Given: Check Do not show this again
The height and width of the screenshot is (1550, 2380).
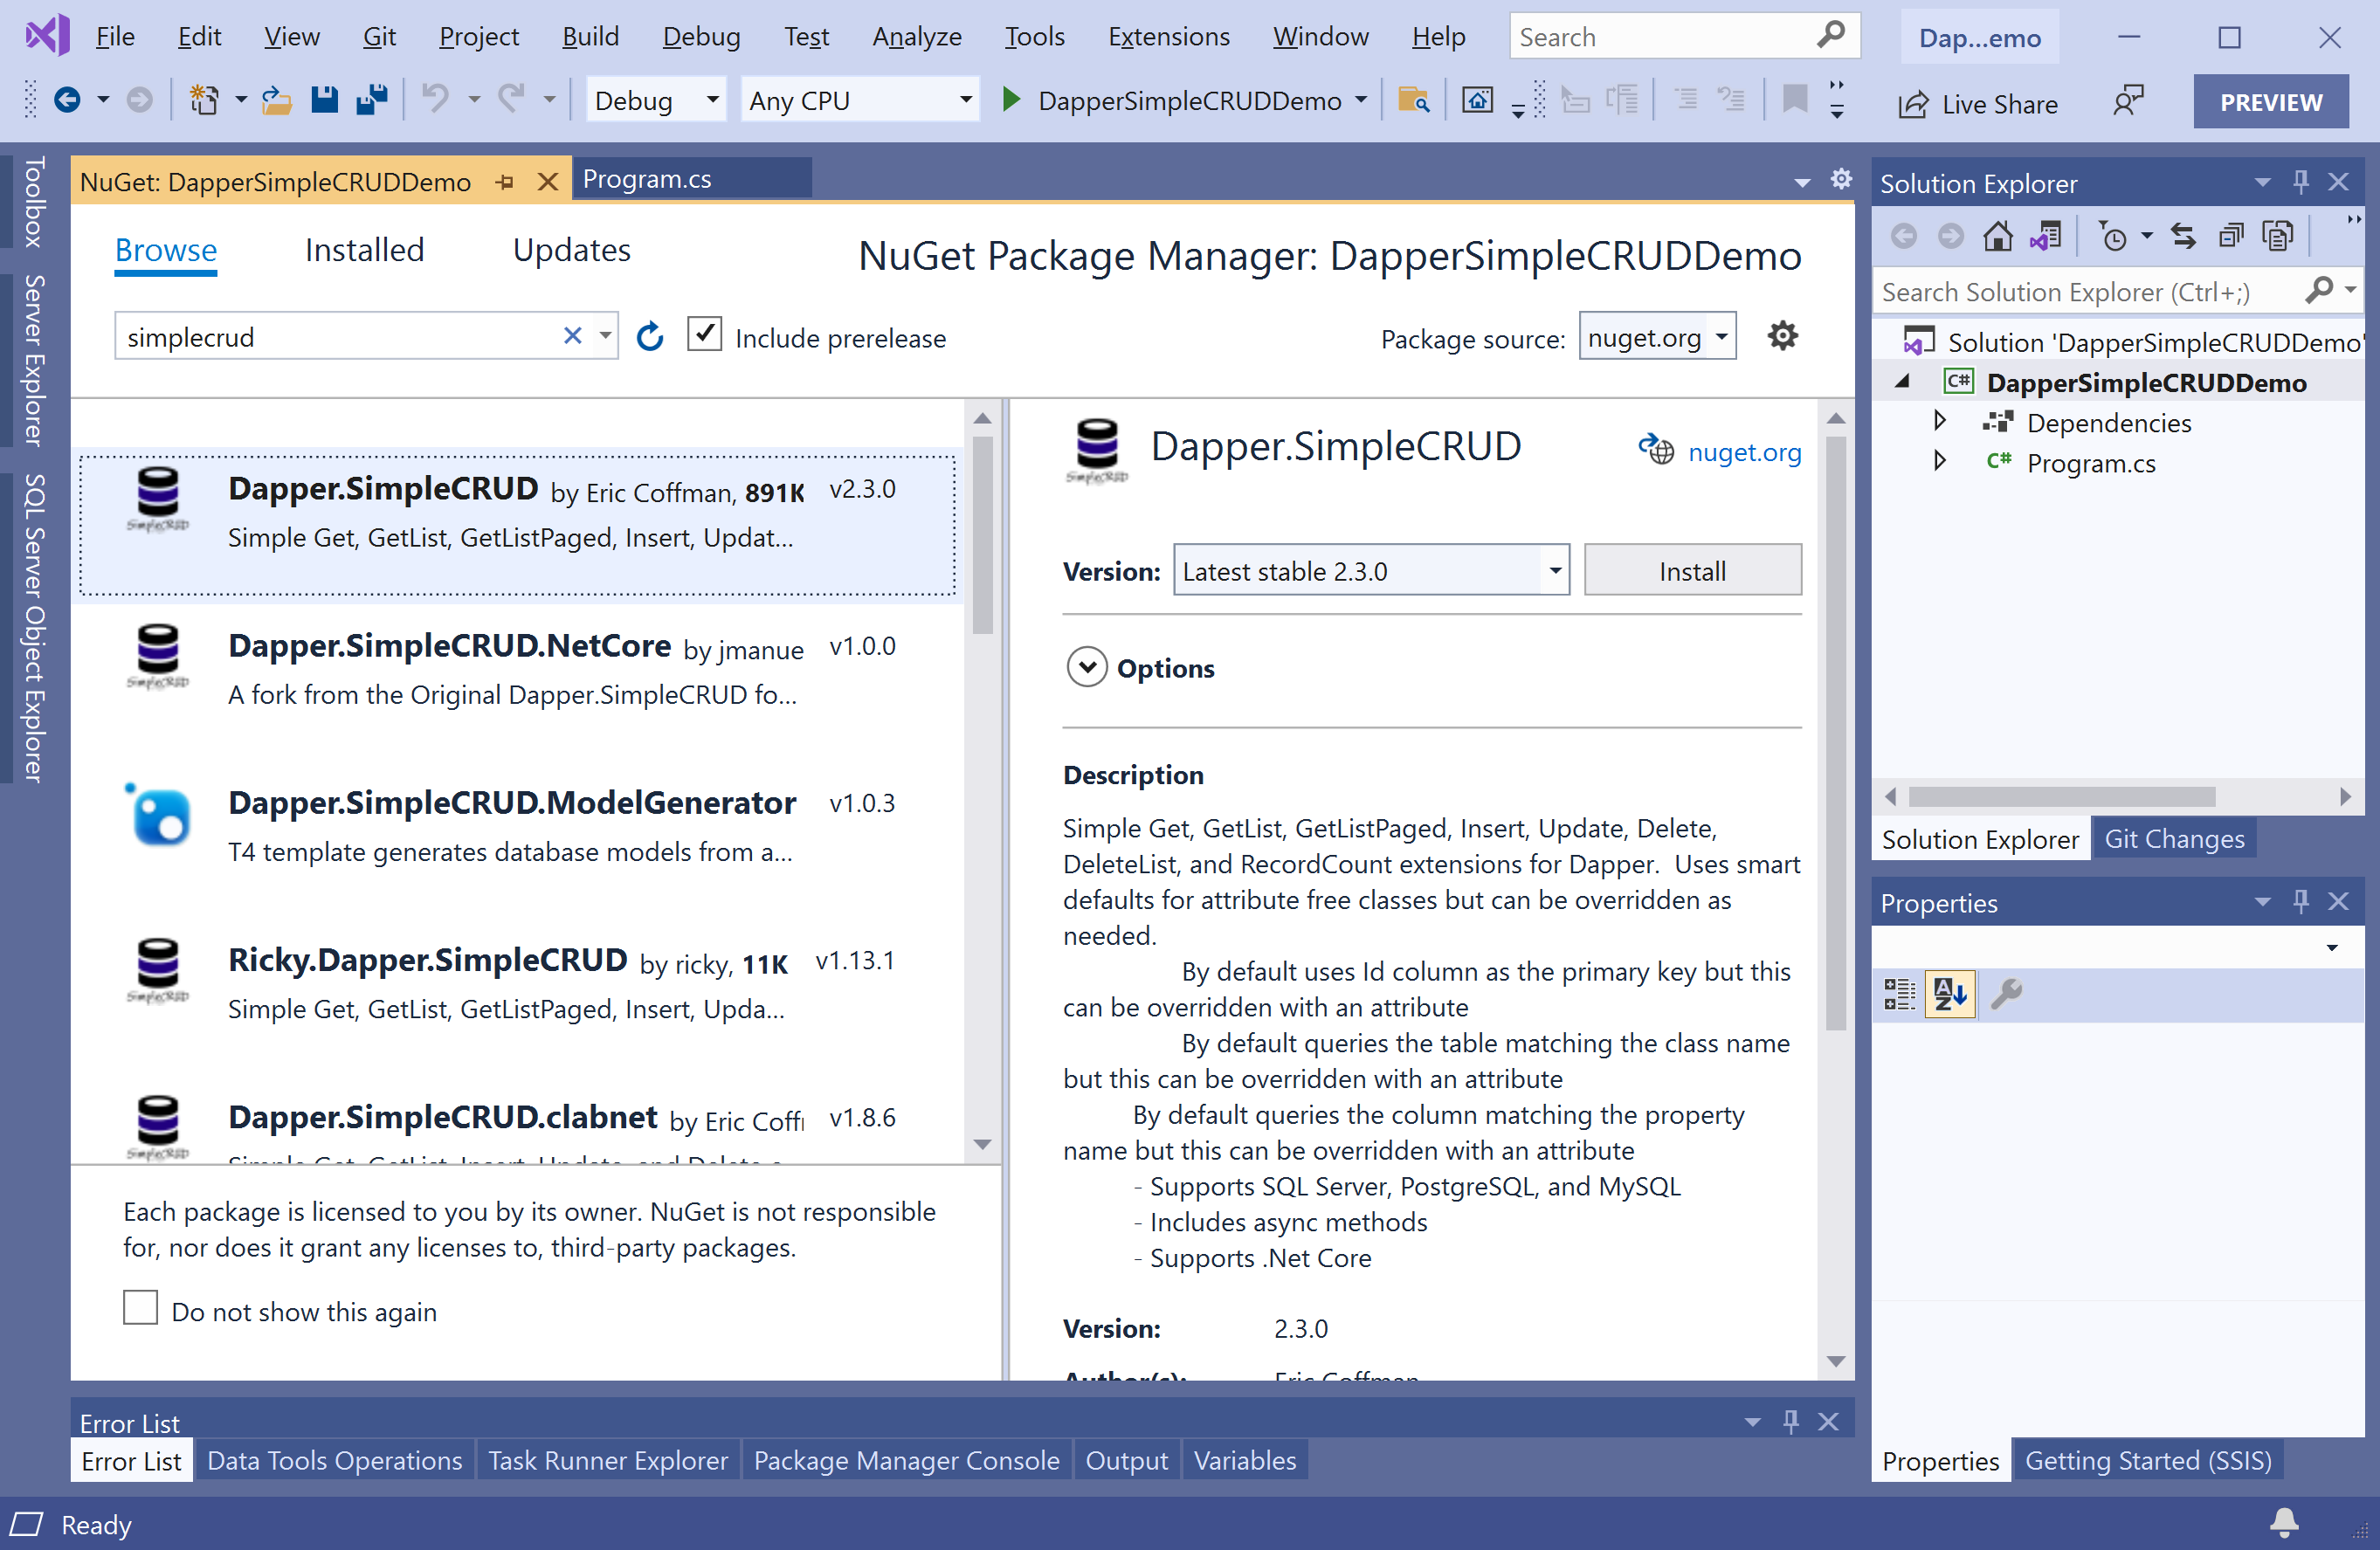Looking at the screenshot, I should coord(140,1308).
